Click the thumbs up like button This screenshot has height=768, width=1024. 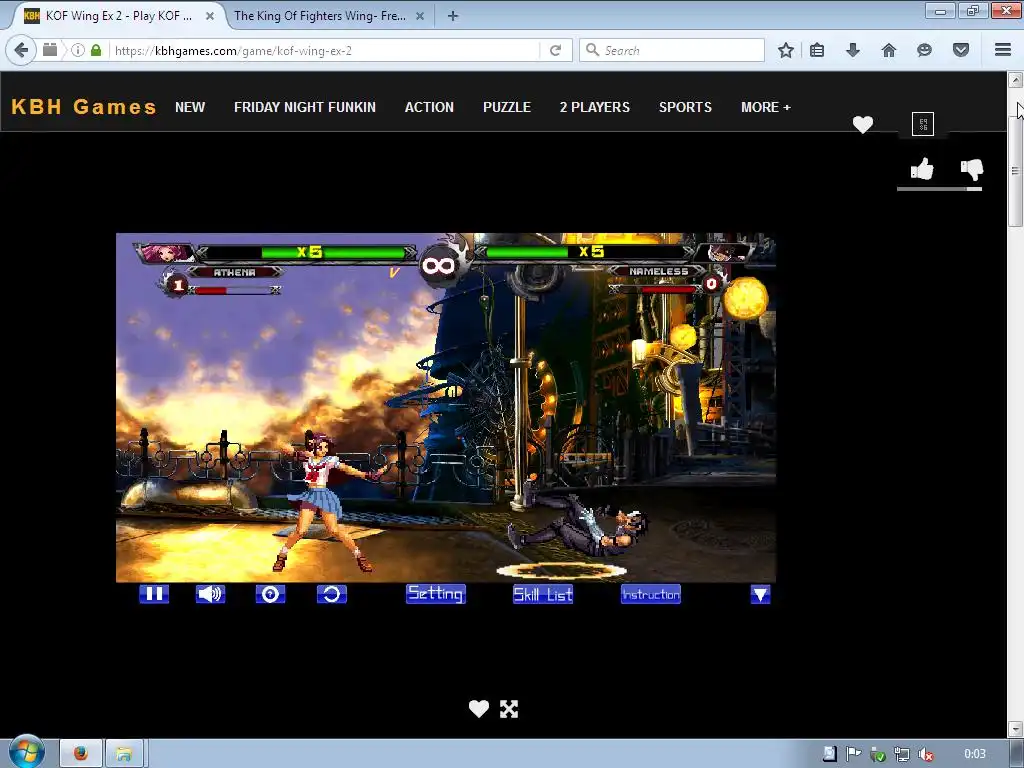(922, 168)
